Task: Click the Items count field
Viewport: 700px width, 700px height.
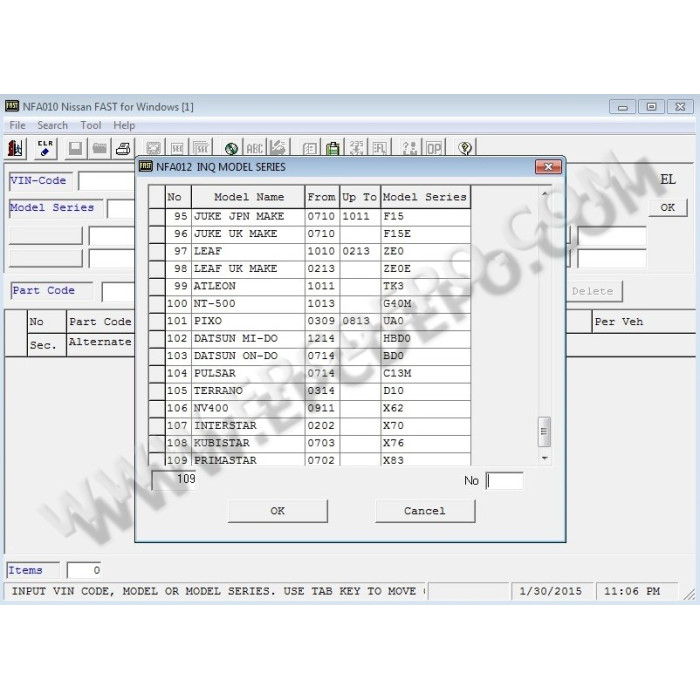Action: [84, 571]
